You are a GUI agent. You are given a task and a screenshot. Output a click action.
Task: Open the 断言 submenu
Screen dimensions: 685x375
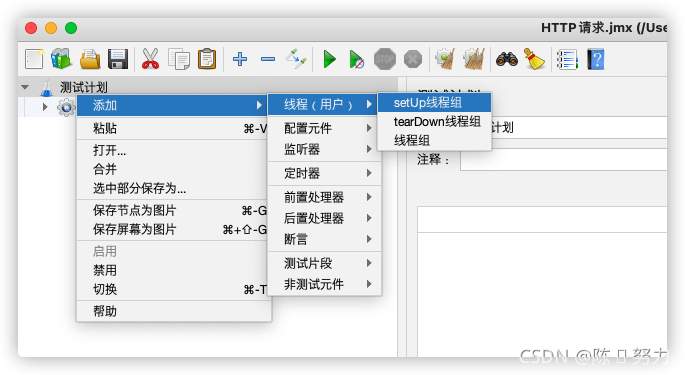pos(325,239)
